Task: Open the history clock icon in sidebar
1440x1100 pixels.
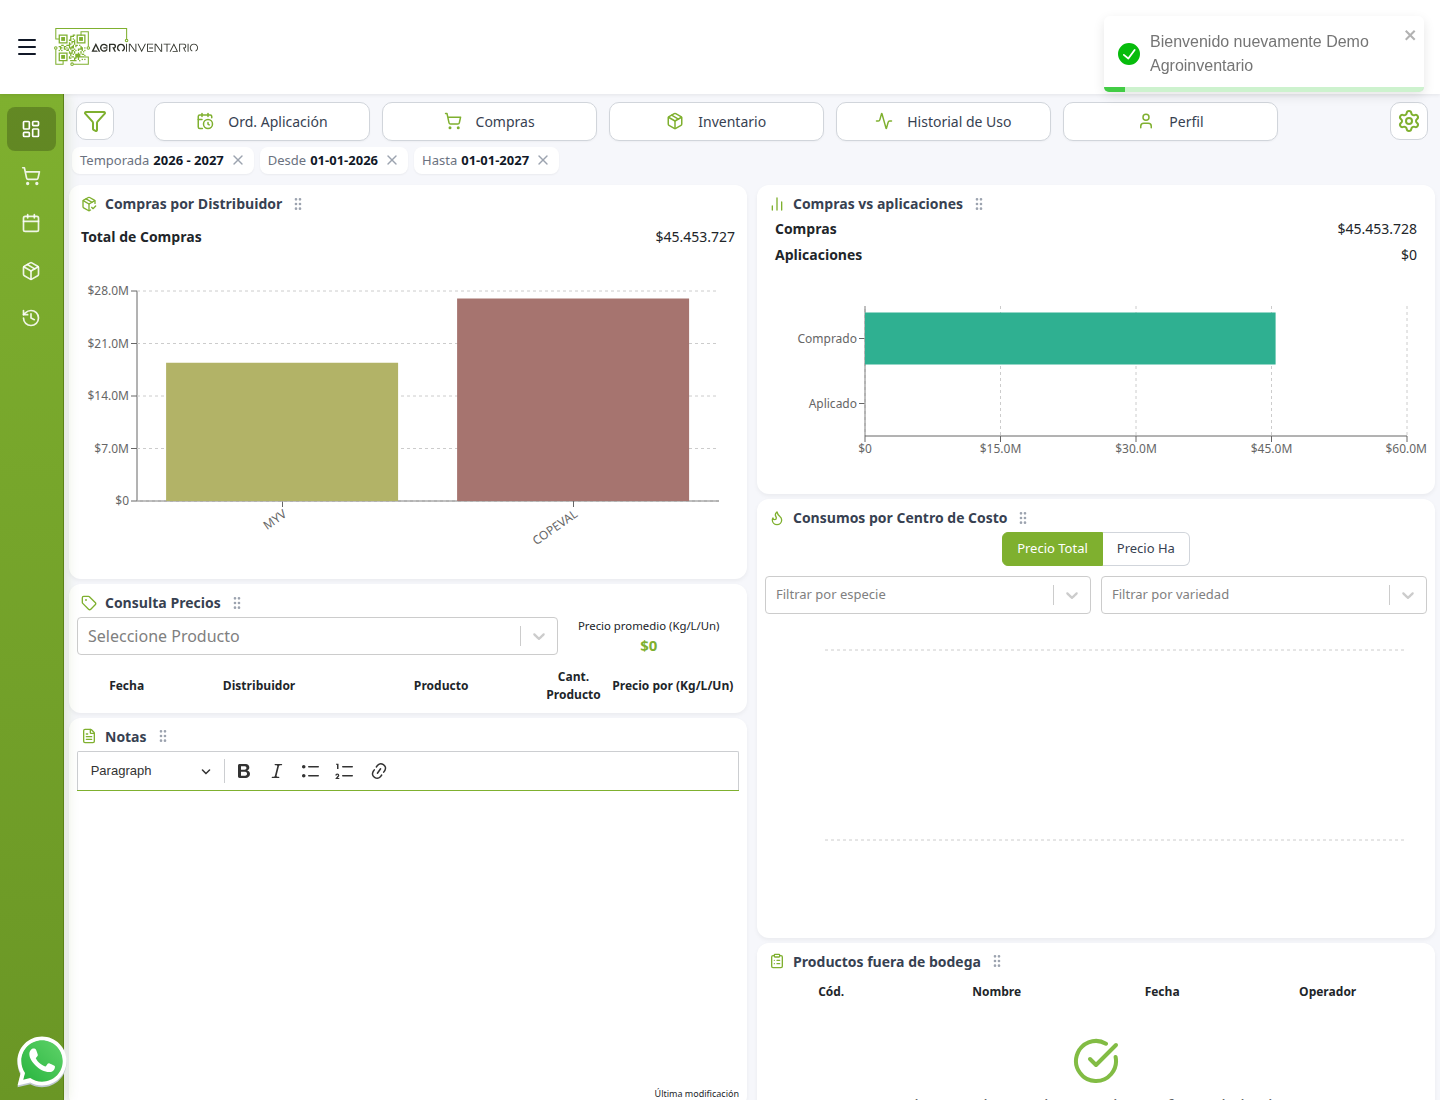Action: tap(31, 318)
